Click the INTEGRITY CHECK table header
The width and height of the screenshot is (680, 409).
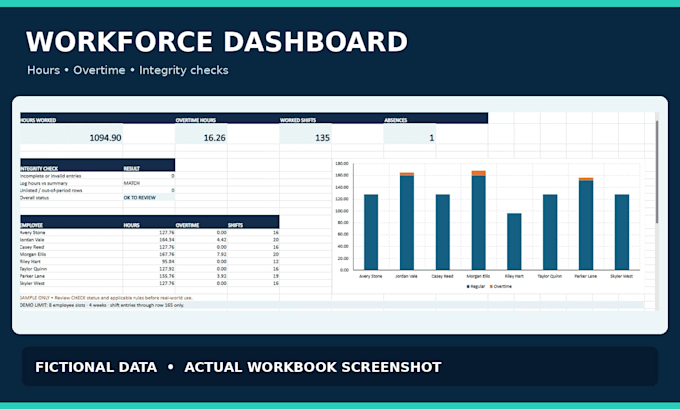tap(39, 168)
